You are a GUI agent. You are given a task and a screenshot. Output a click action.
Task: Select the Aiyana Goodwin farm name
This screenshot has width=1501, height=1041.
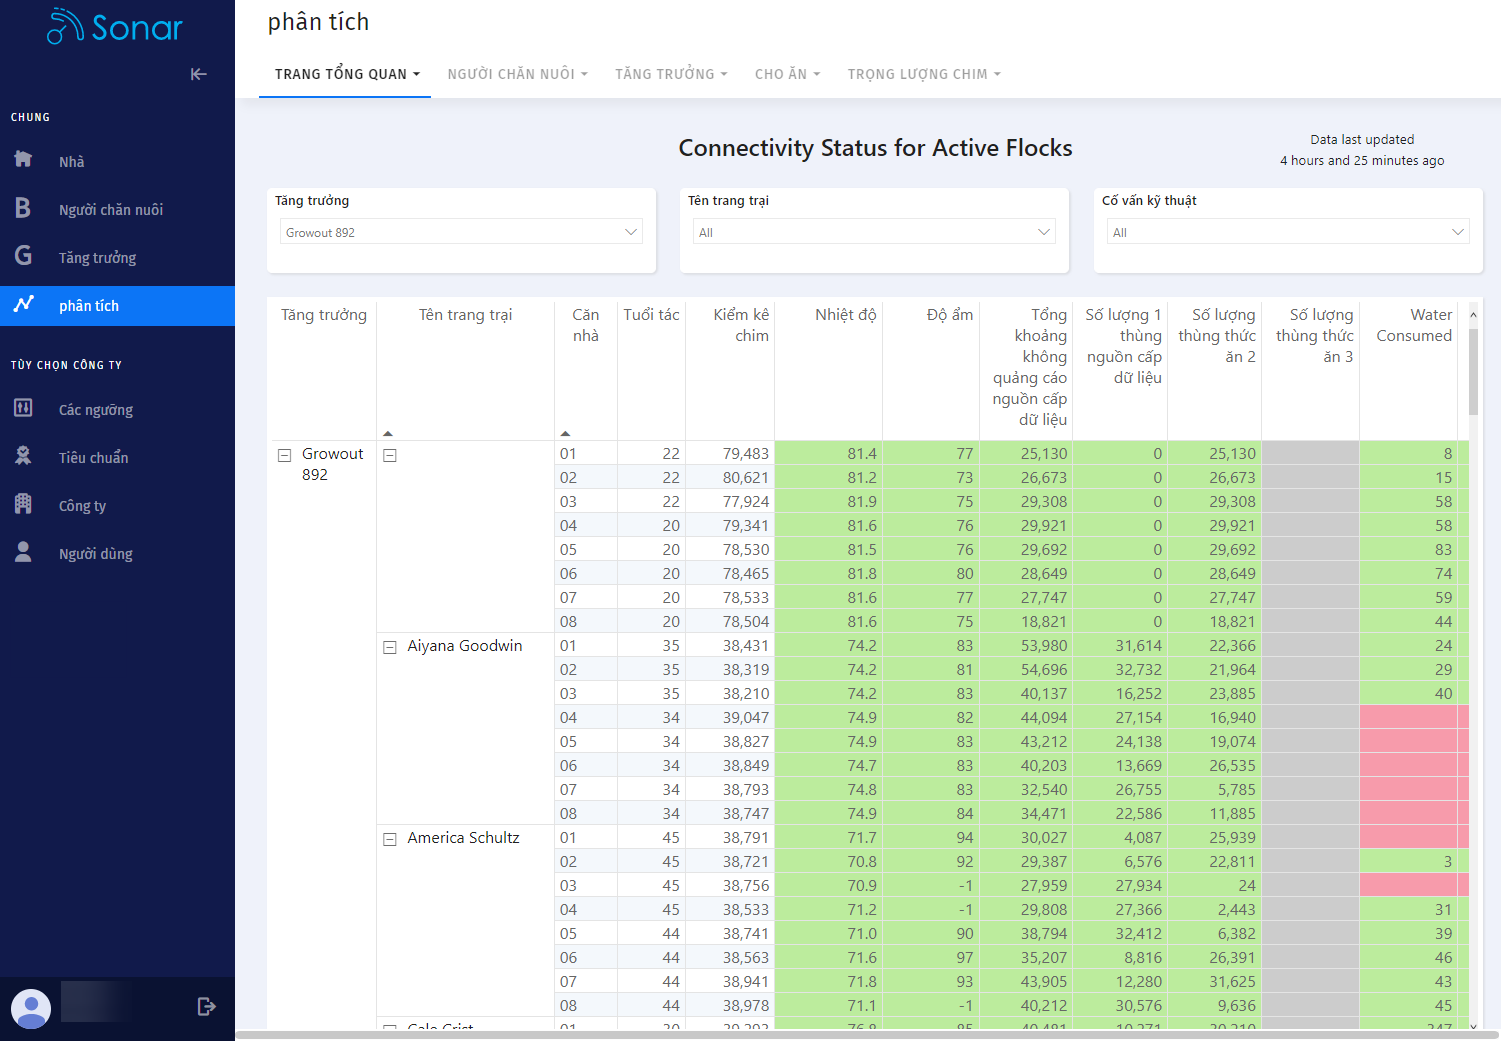pyautogui.click(x=464, y=646)
